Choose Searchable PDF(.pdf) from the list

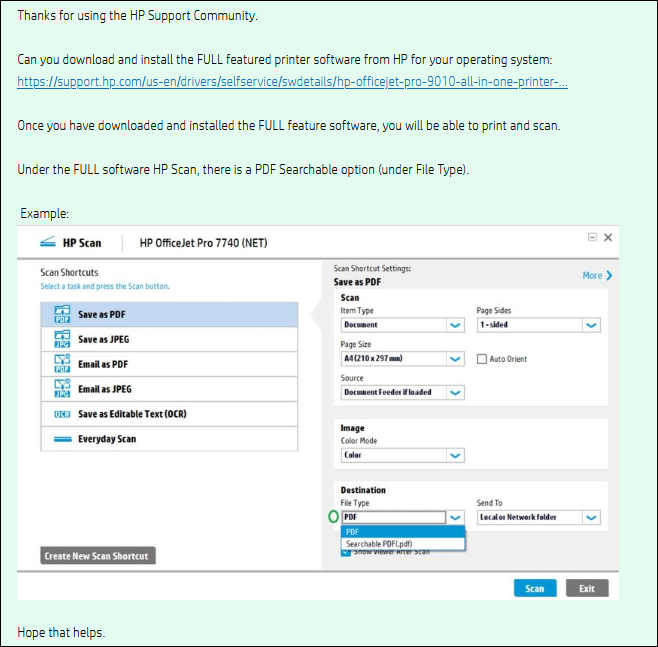pyautogui.click(x=386, y=544)
